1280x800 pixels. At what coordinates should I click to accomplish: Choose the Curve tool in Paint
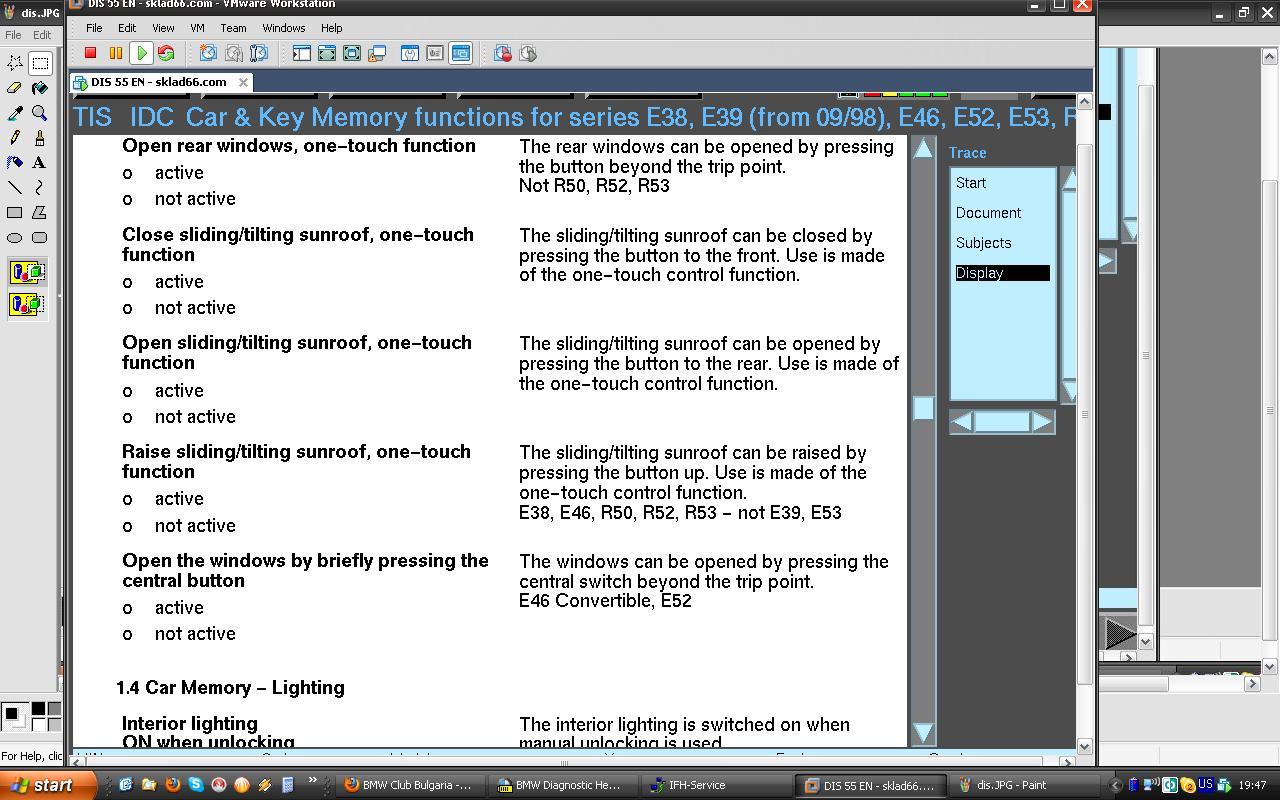point(40,187)
